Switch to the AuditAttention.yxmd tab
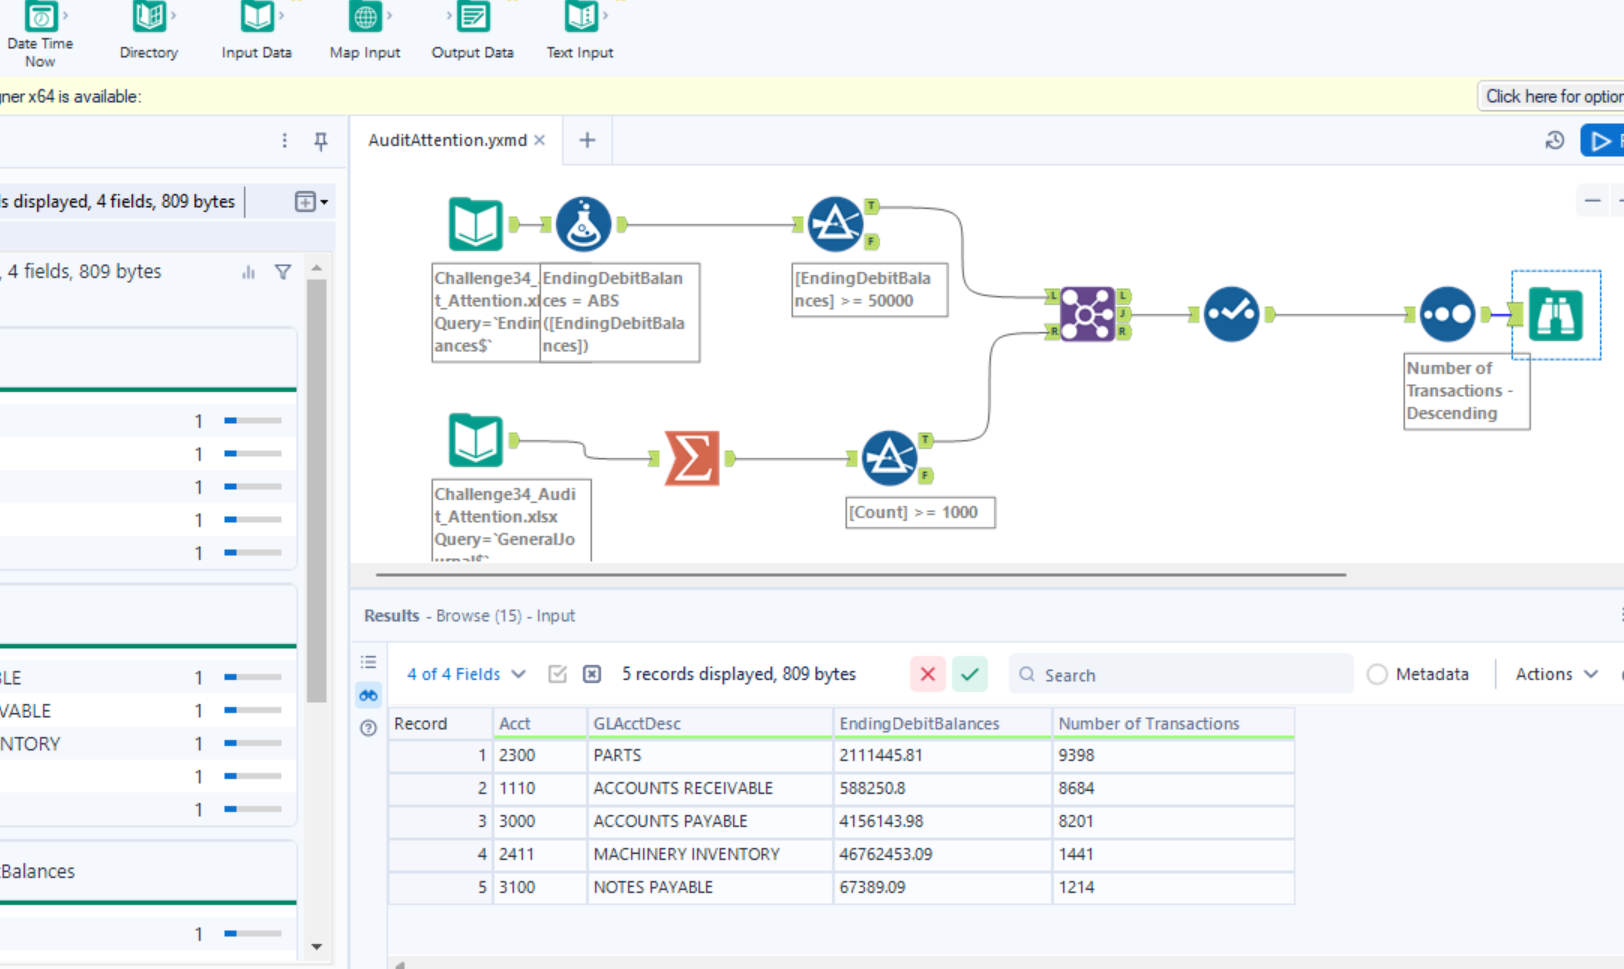This screenshot has height=969, width=1624. pyautogui.click(x=447, y=140)
